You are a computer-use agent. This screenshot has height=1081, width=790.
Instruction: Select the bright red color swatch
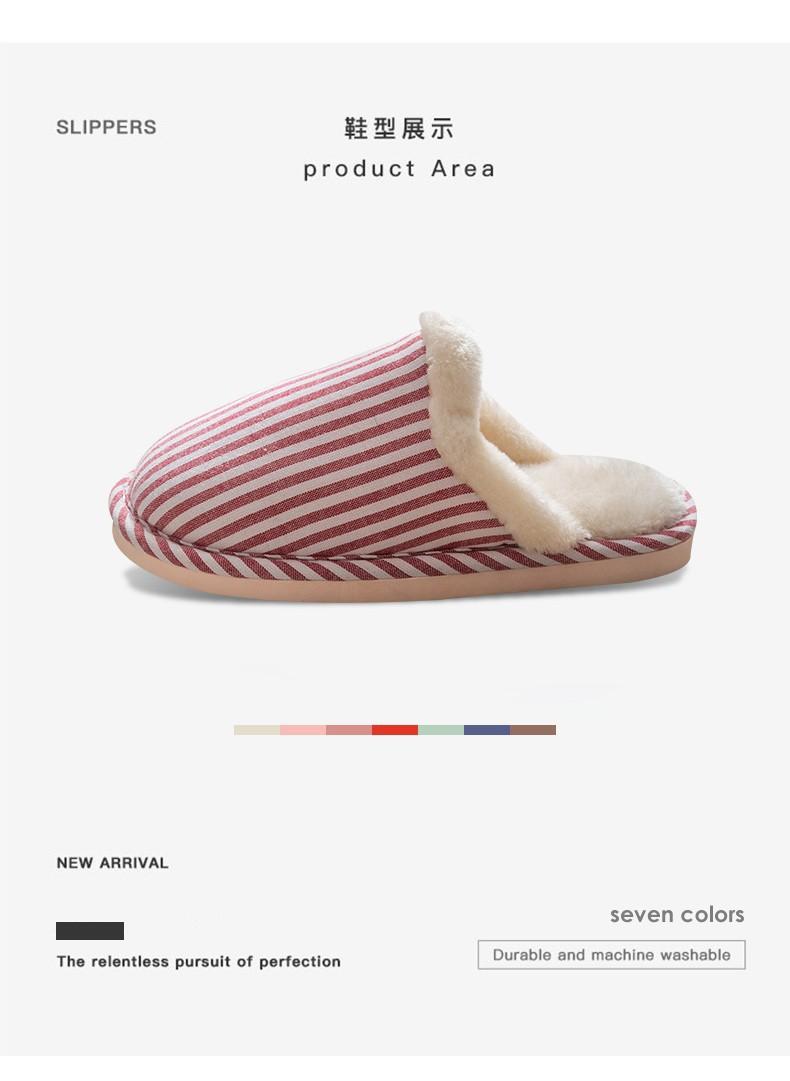click(x=395, y=730)
